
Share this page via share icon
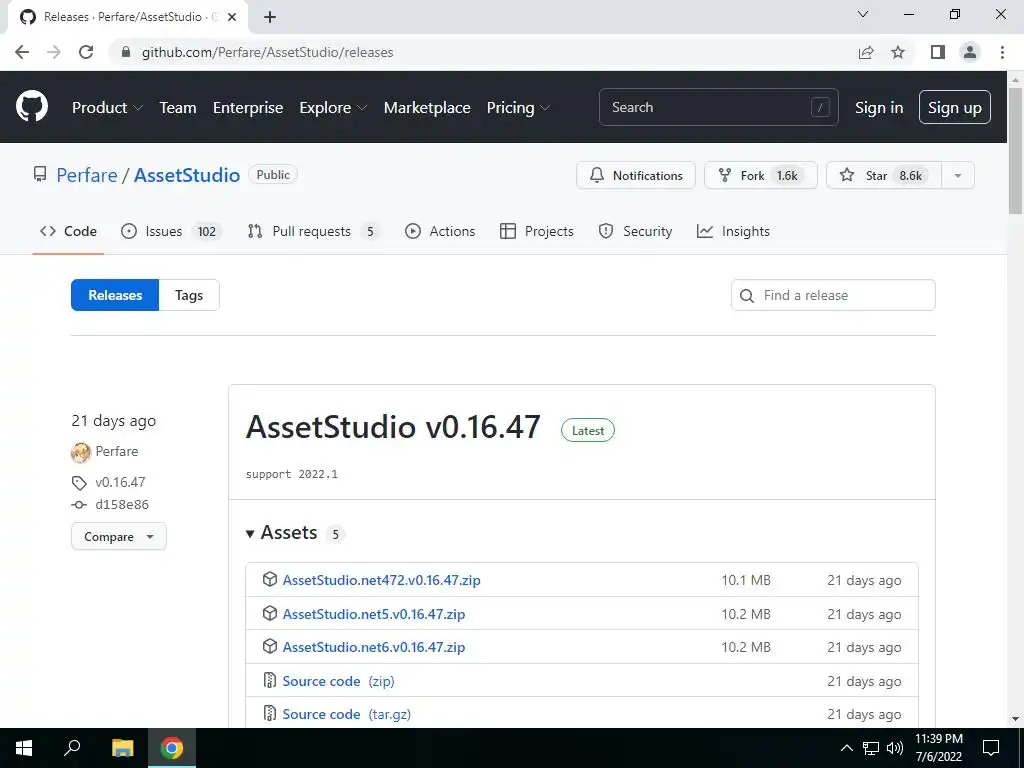click(x=866, y=52)
